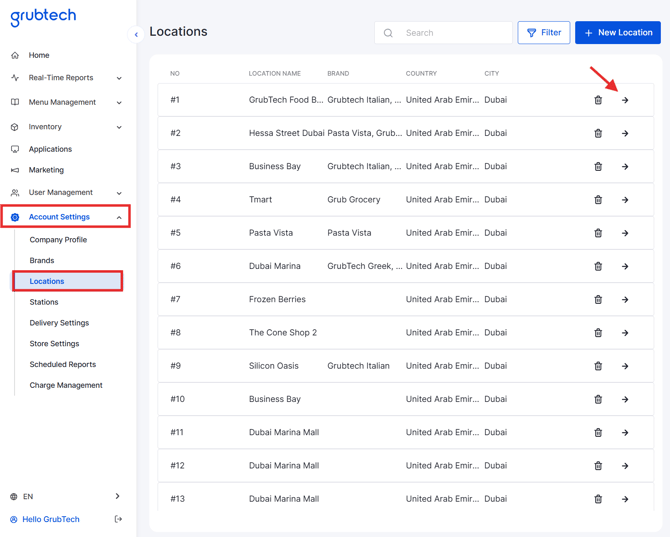Delete the Frozen Berries location
Screen dimensions: 670x537
[598, 299]
